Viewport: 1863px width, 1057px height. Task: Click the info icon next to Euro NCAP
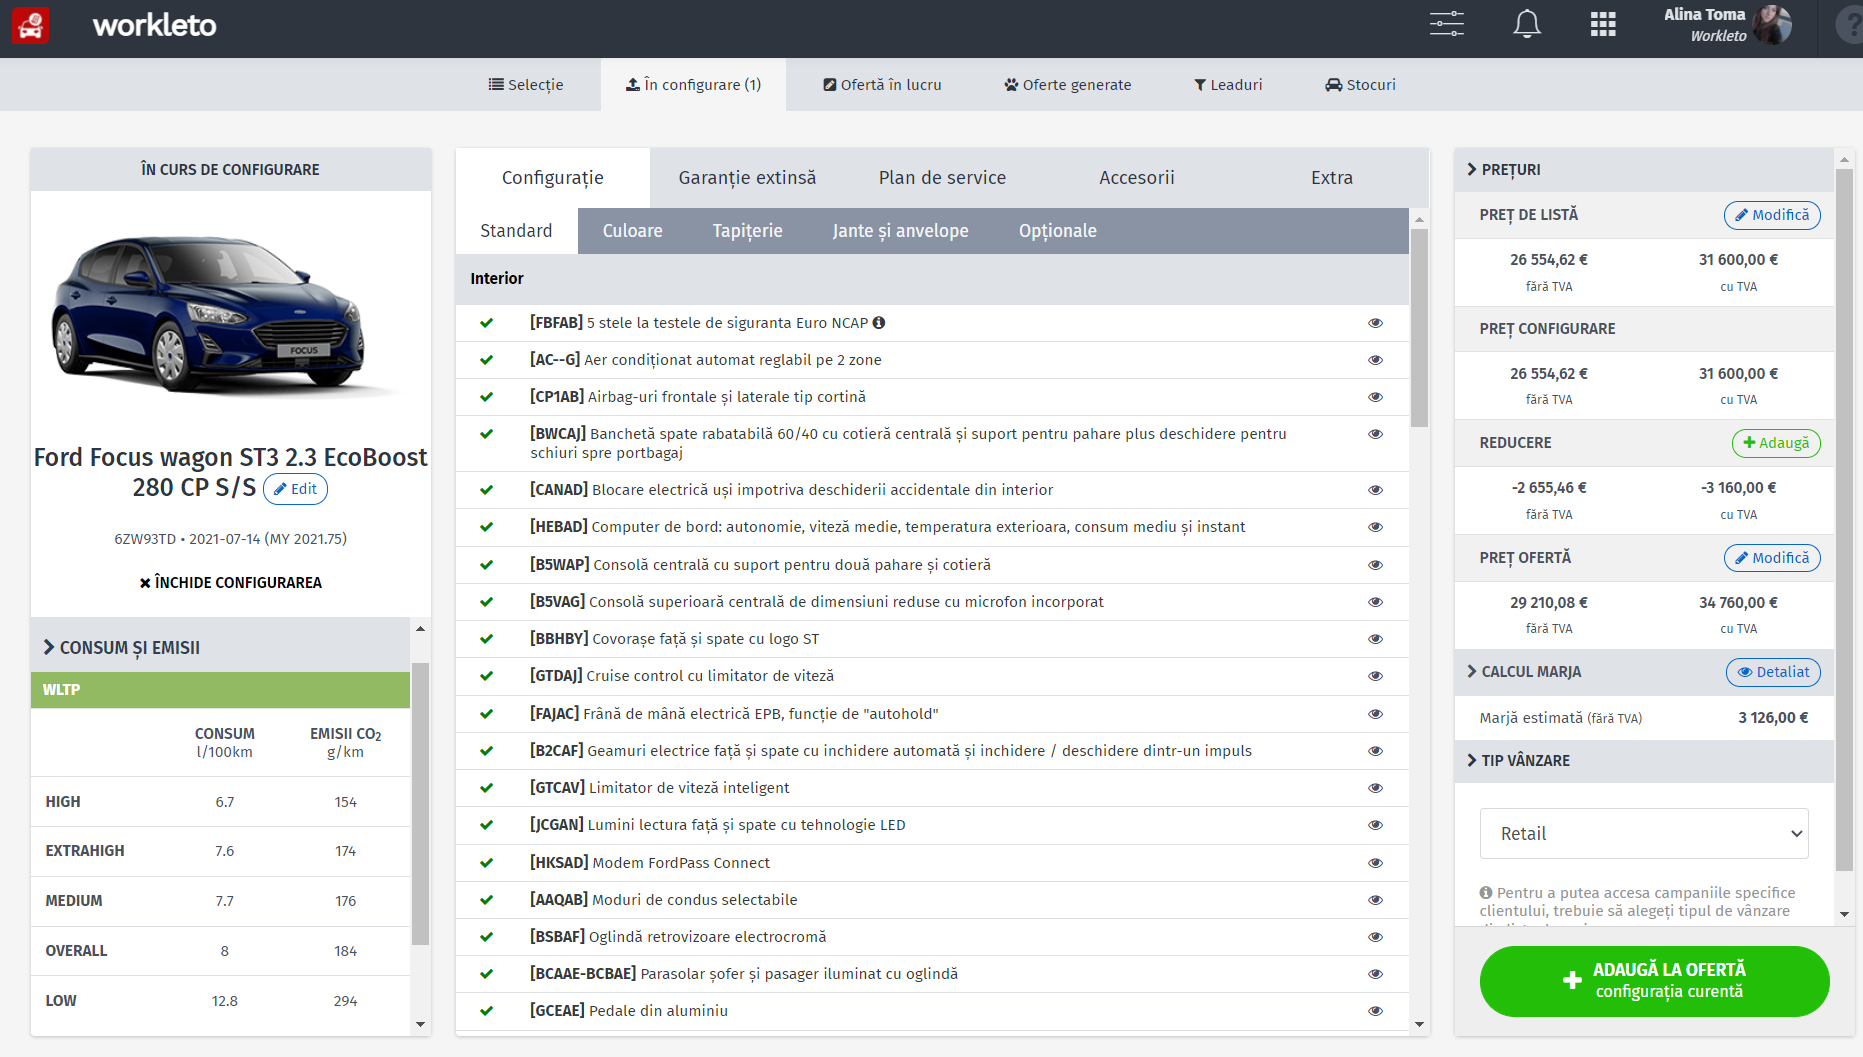pyautogui.click(x=878, y=322)
